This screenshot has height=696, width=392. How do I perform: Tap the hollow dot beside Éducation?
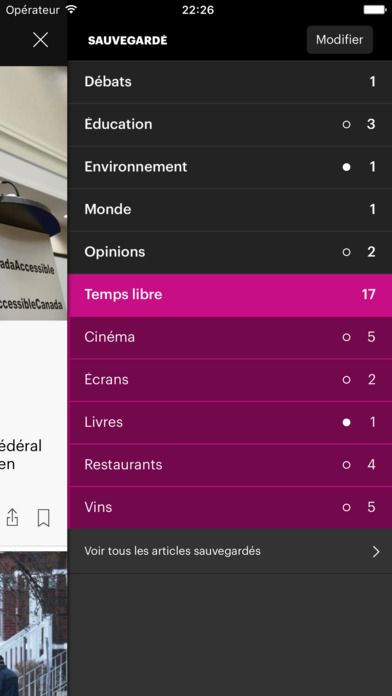coord(346,124)
